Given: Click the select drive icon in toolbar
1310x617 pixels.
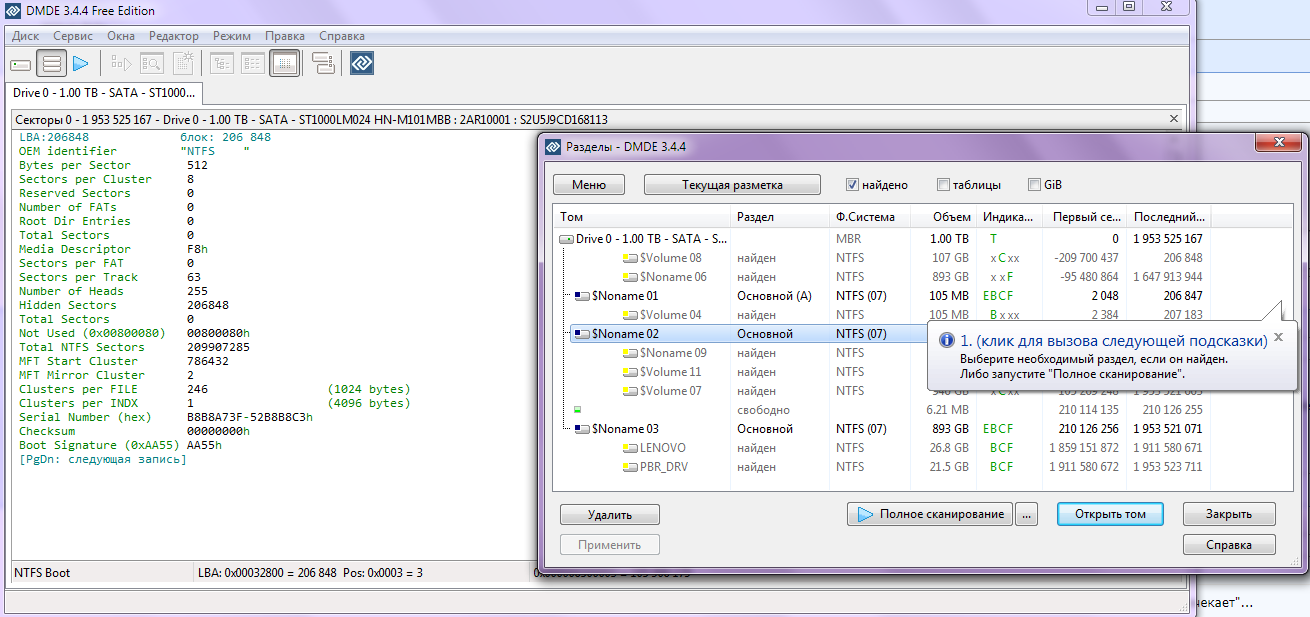Looking at the screenshot, I should pos(21,64).
